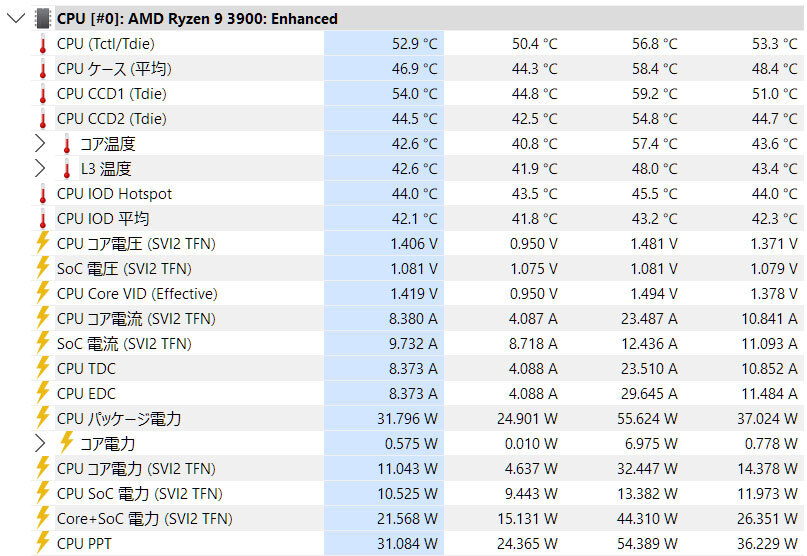Screen dimensions: 807x556
Task: Click the thermometer icon beside CPU IOD Hotspot
Action: 43,194
